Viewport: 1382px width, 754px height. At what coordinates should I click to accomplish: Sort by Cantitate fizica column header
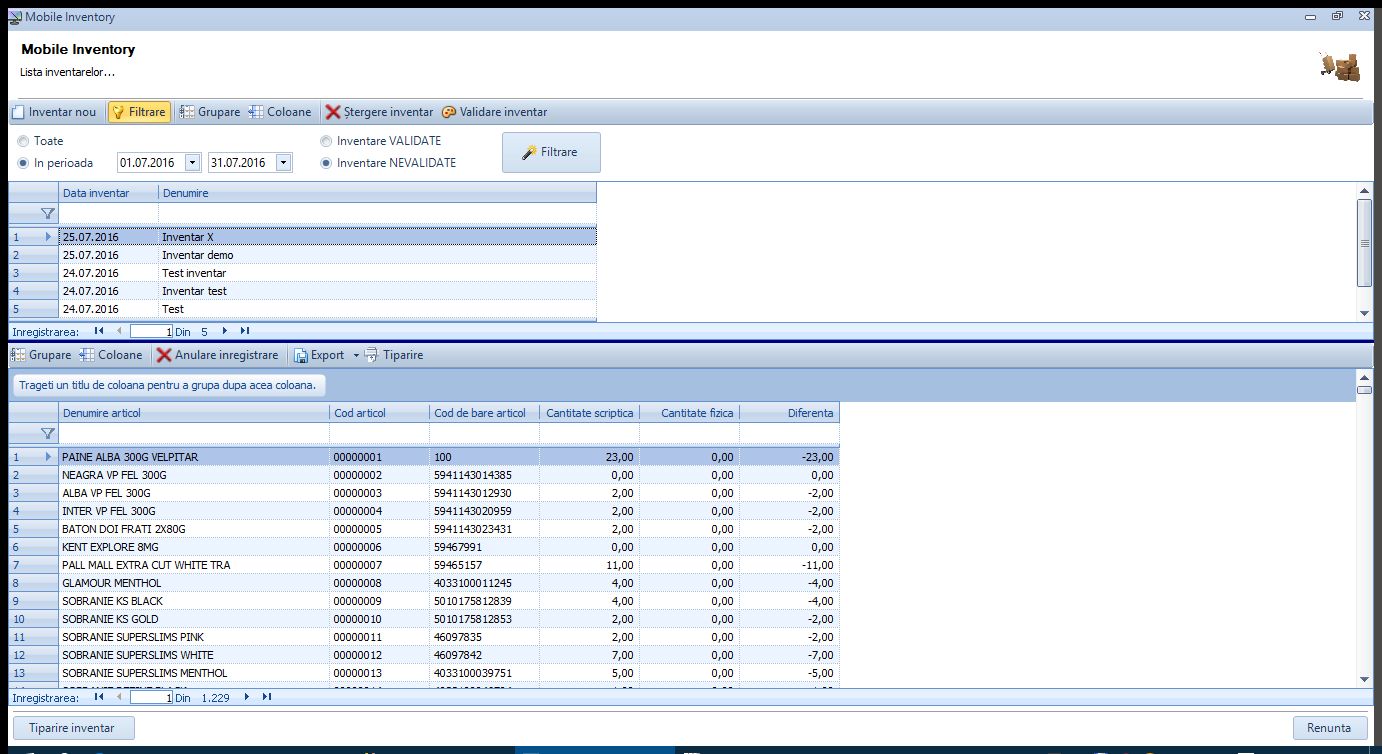(x=689, y=413)
